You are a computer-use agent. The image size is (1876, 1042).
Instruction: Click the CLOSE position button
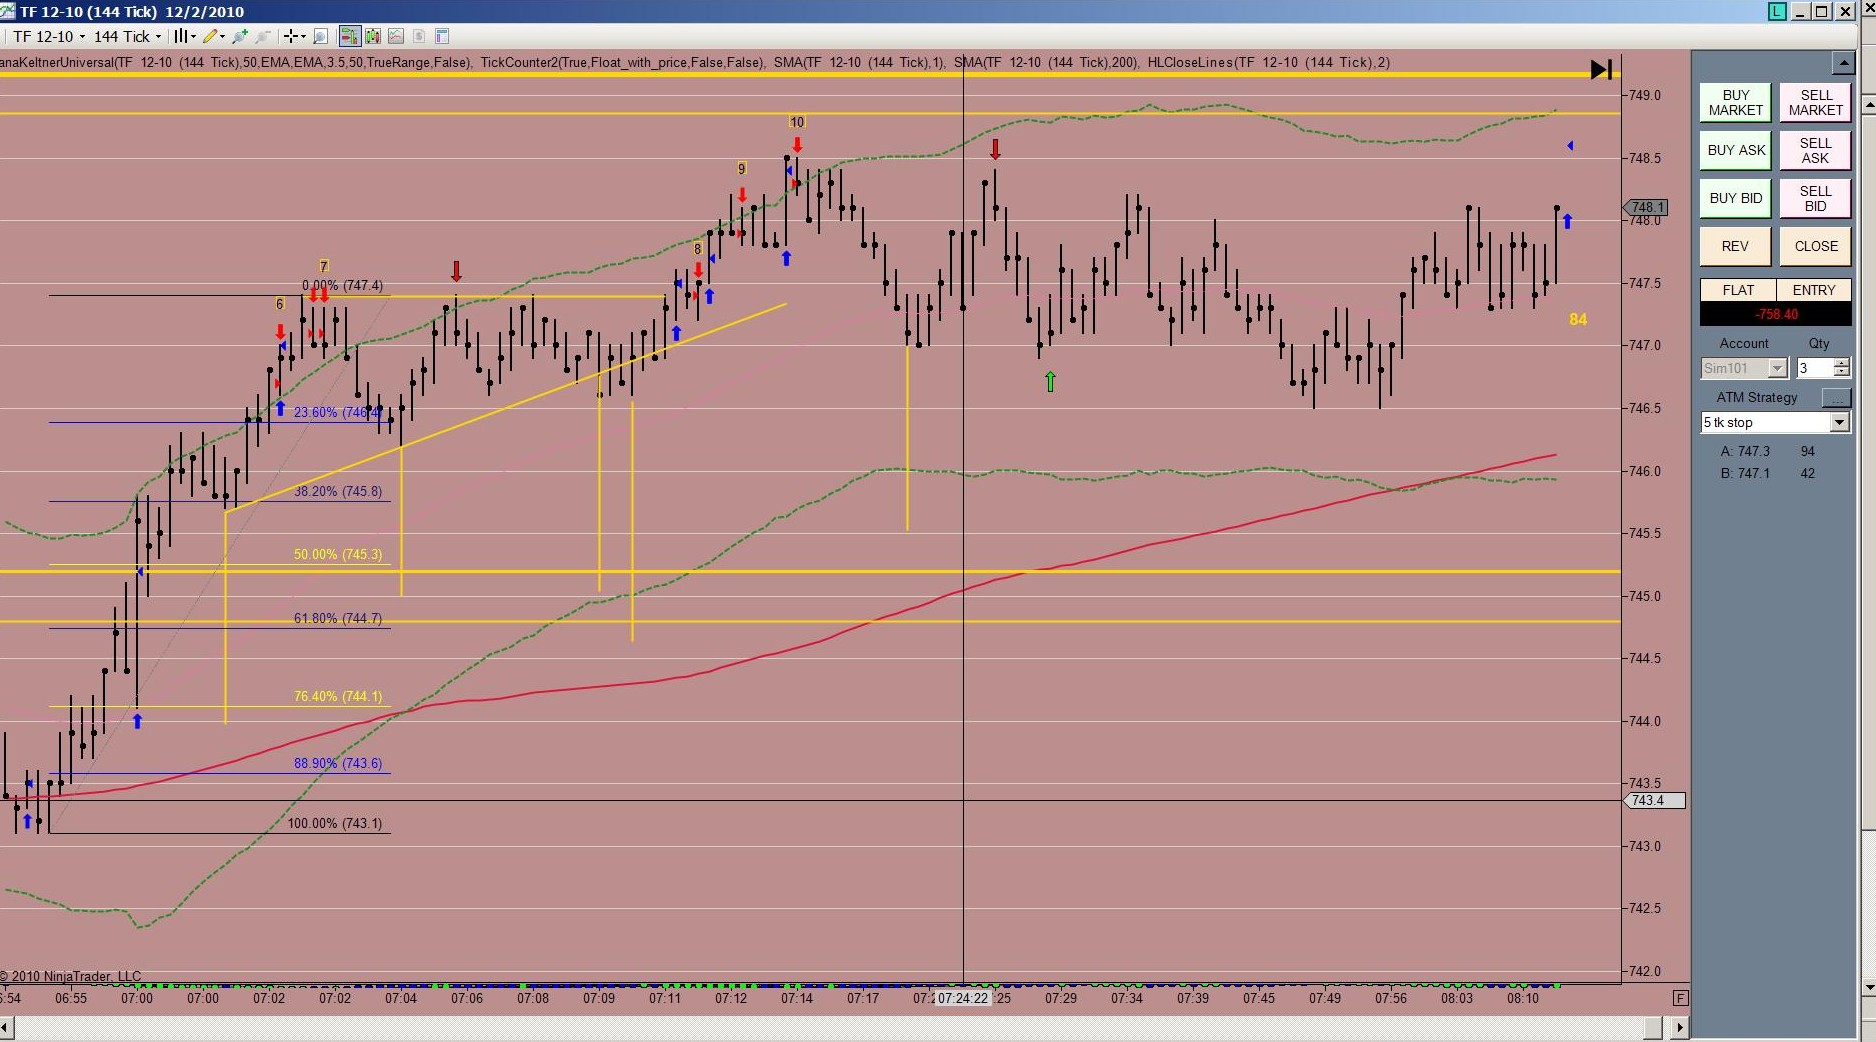[1815, 246]
